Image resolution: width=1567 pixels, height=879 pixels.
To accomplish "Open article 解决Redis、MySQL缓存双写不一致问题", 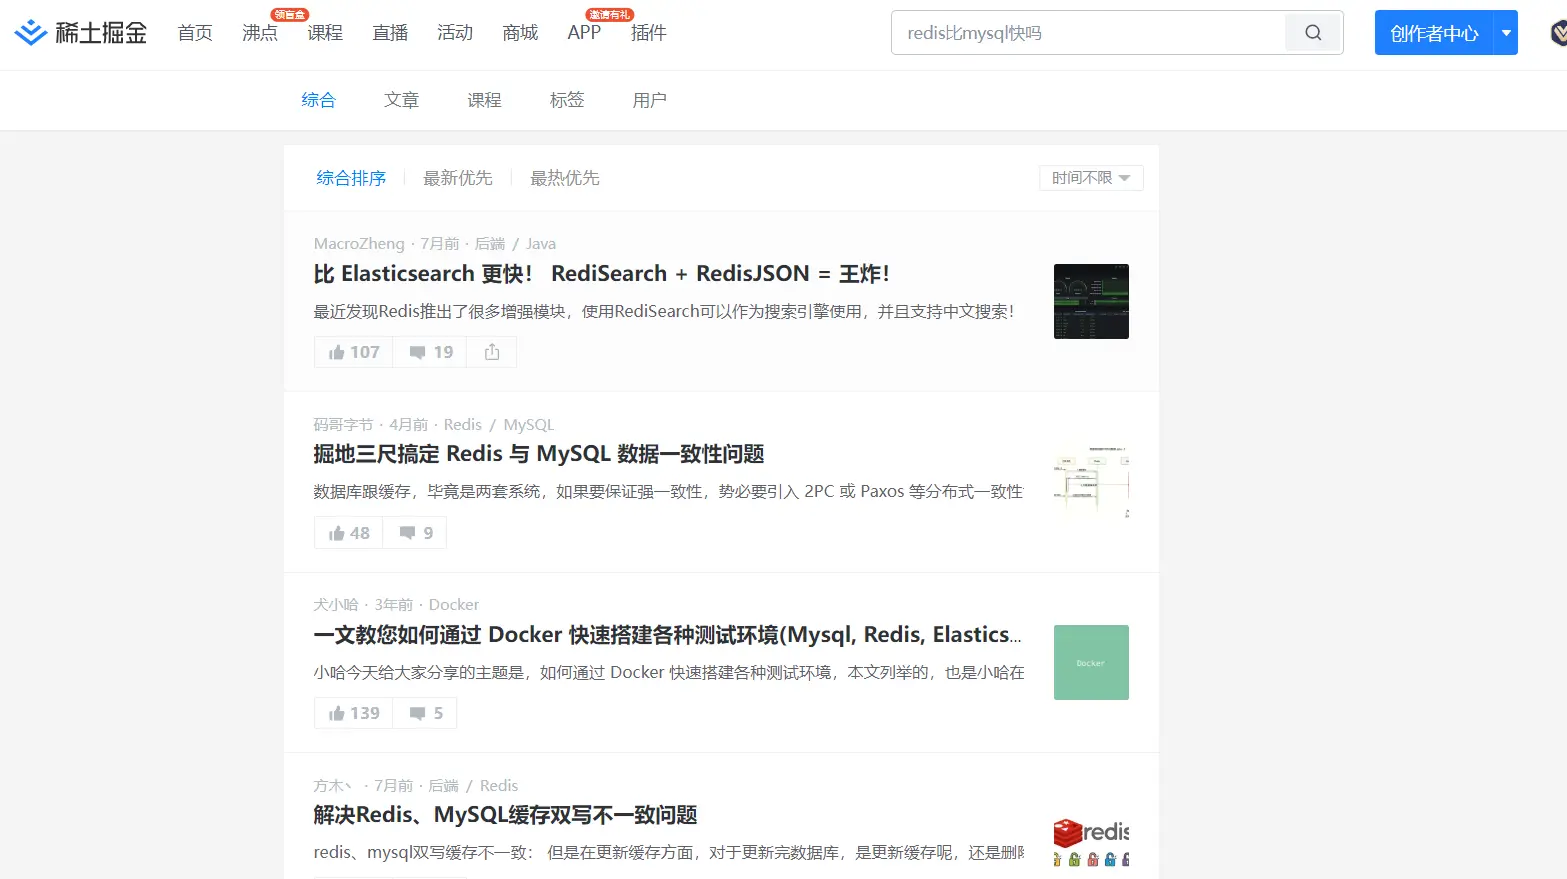I will pos(505,815).
